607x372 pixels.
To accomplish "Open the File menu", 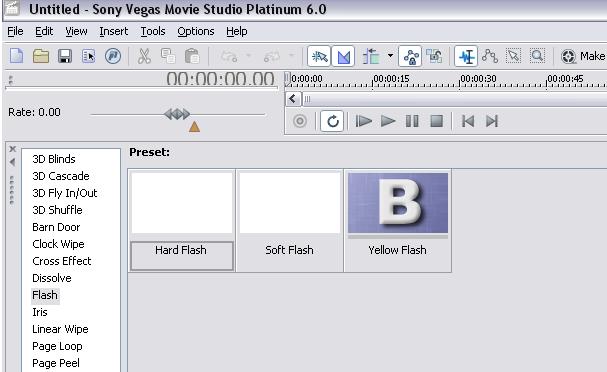I will click(x=15, y=31).
